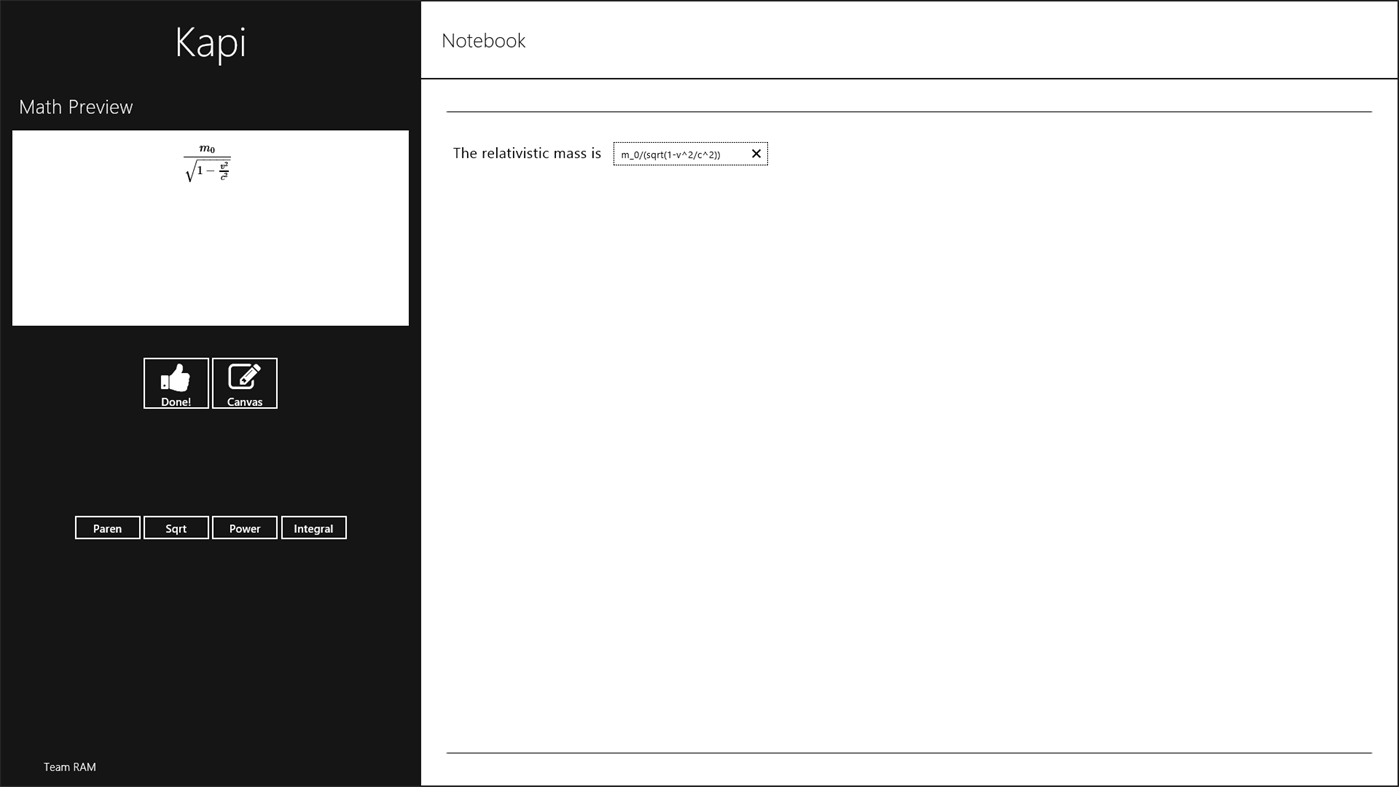
Task: Click the Team RAM credit label
Action: pyautogui.click(x=68, y=766)
